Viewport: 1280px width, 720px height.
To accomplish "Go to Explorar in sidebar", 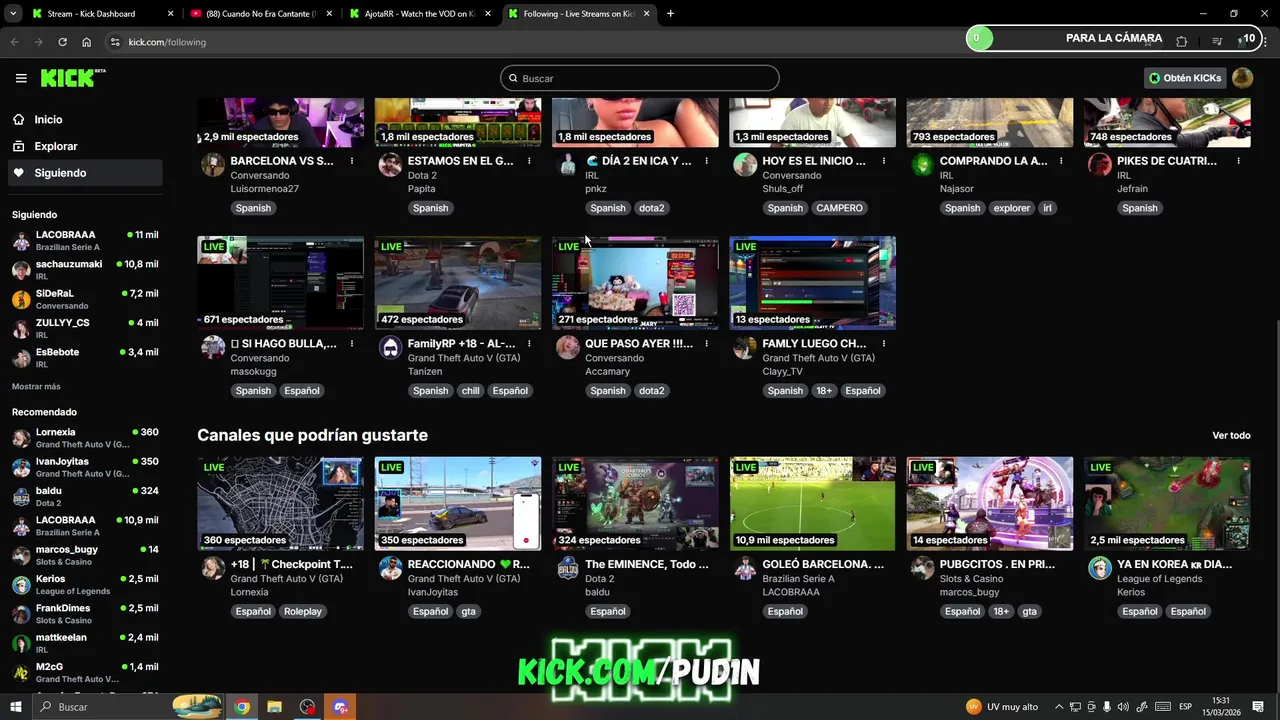I will tap(84, 146).
